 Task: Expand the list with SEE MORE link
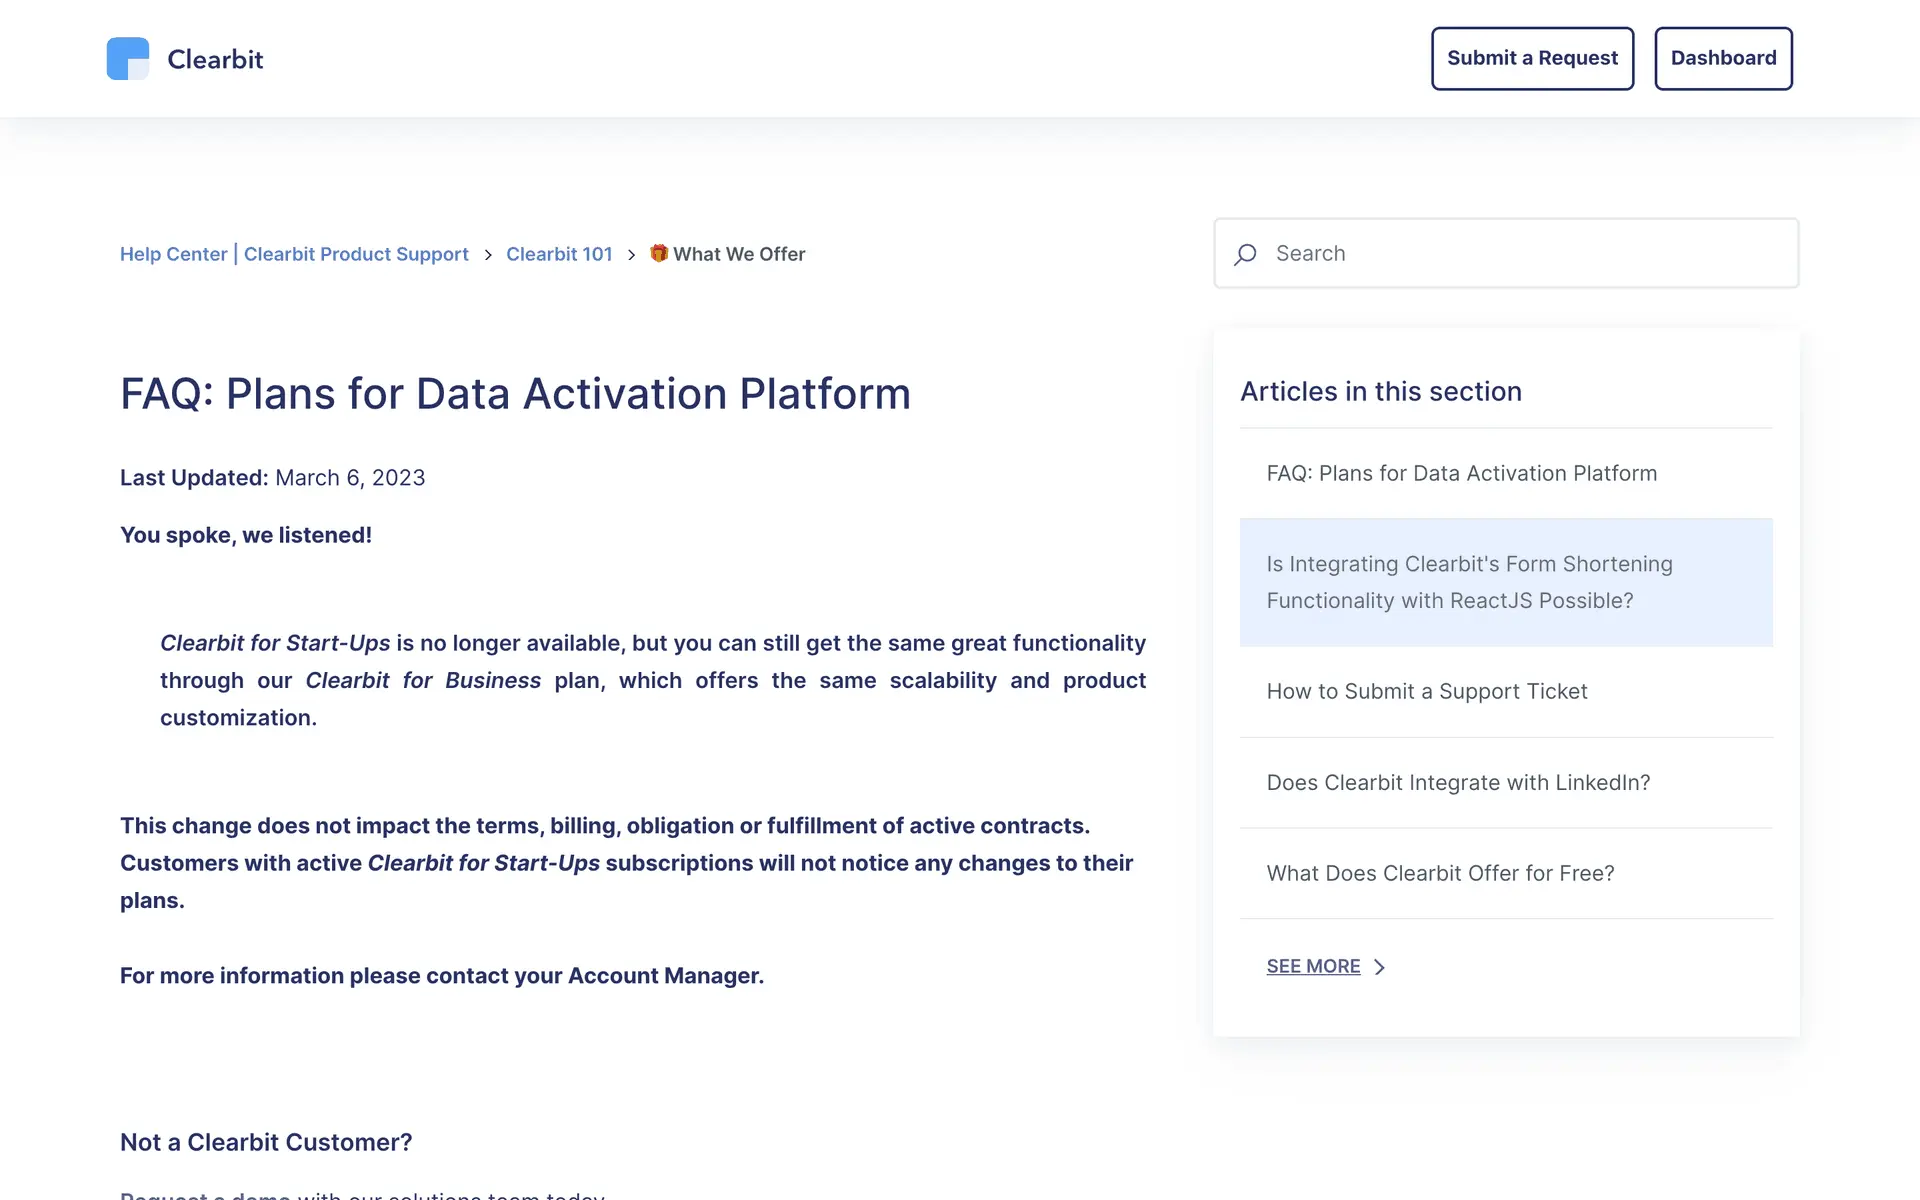1313,966
